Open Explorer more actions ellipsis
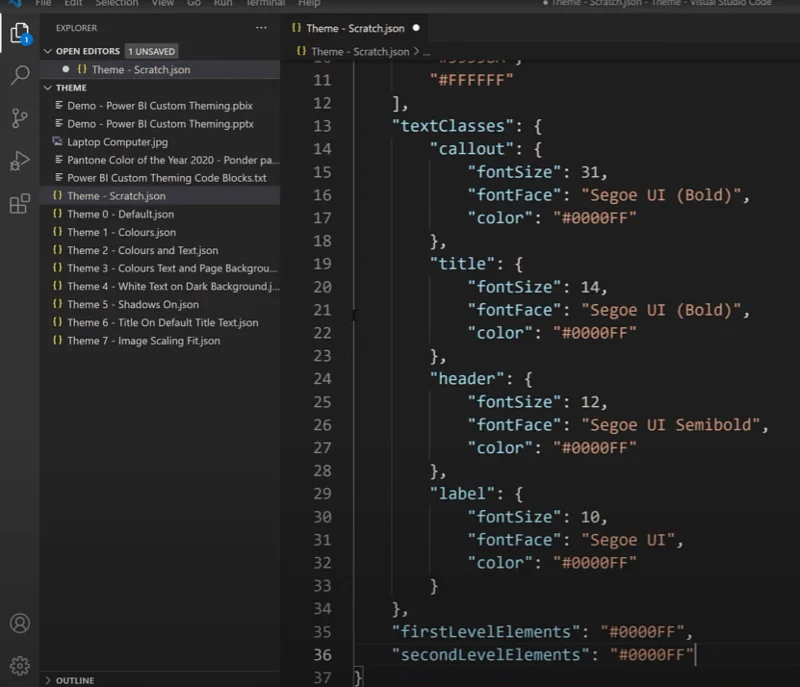Screen dimensions: 800x687 [x=261, y=28]
